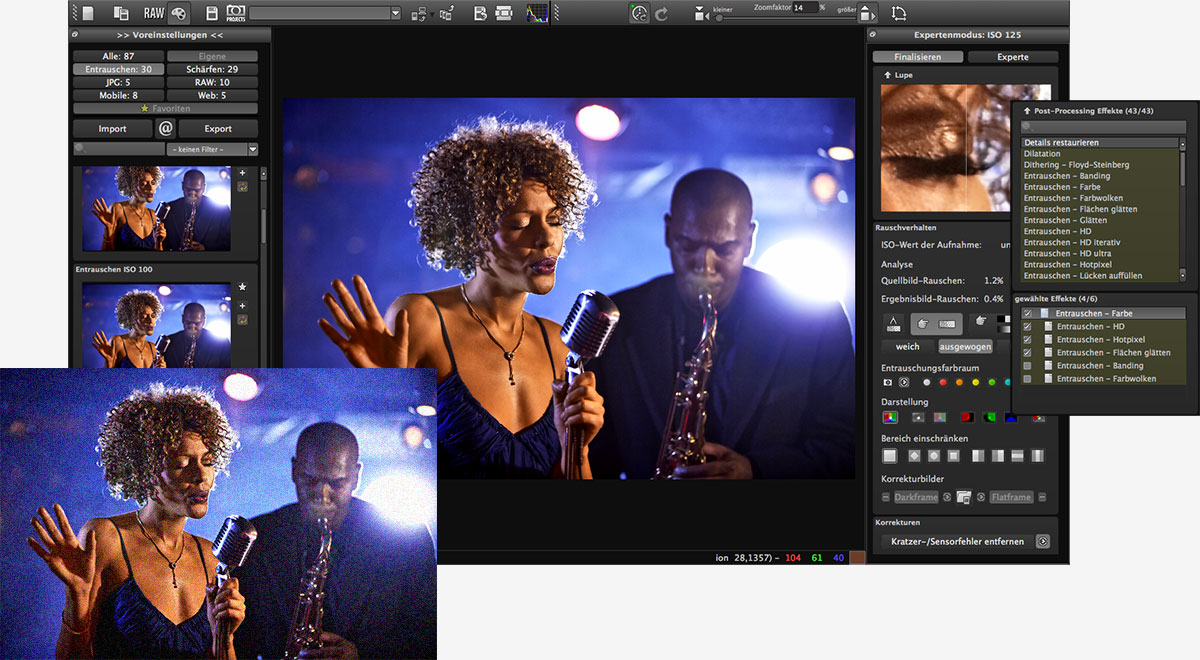
Task: Click the Export button
Action: 218,128
